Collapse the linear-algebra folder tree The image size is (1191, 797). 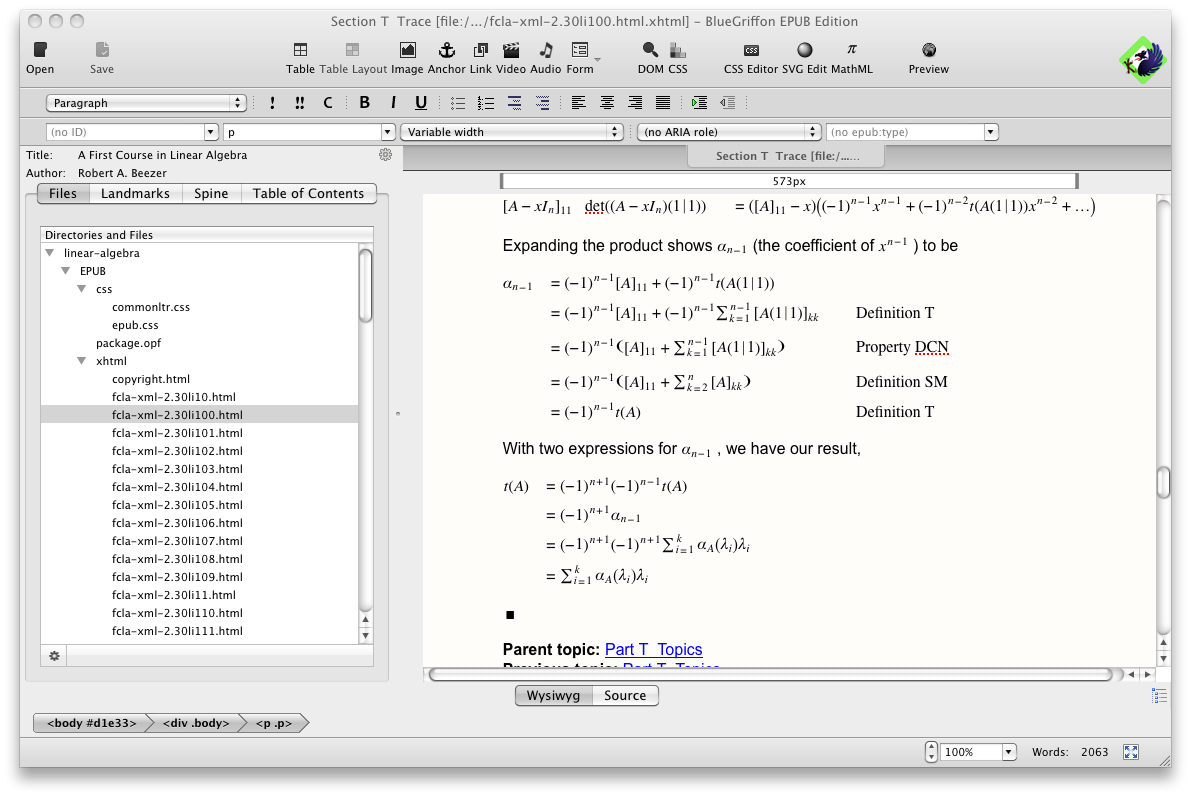[50, 253]
